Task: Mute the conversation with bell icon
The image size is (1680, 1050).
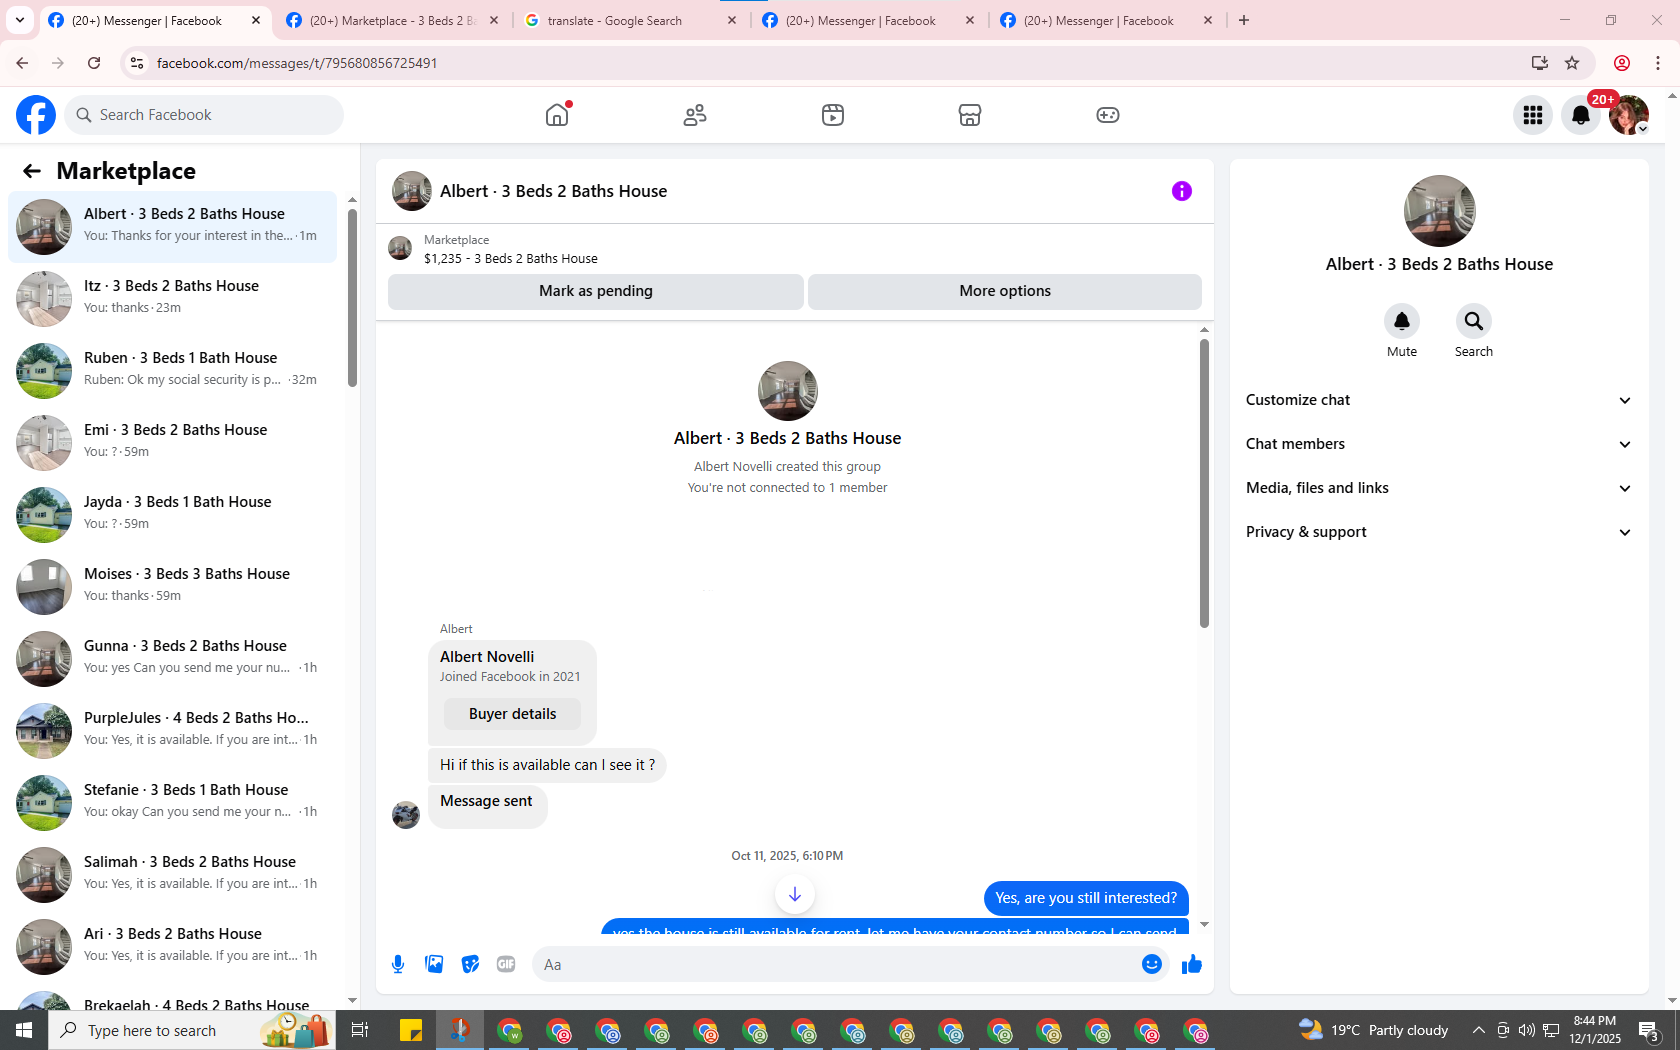Action: 1402,321
